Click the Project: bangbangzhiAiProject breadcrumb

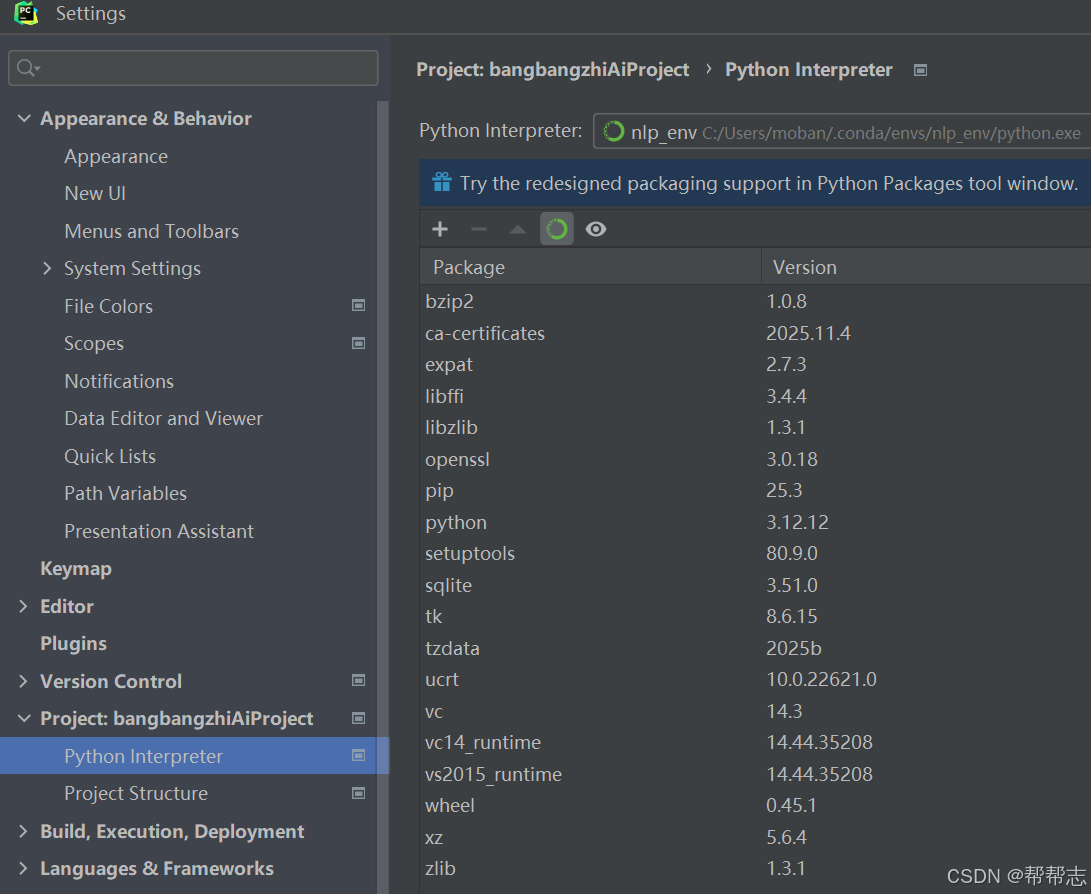(552, 70)
